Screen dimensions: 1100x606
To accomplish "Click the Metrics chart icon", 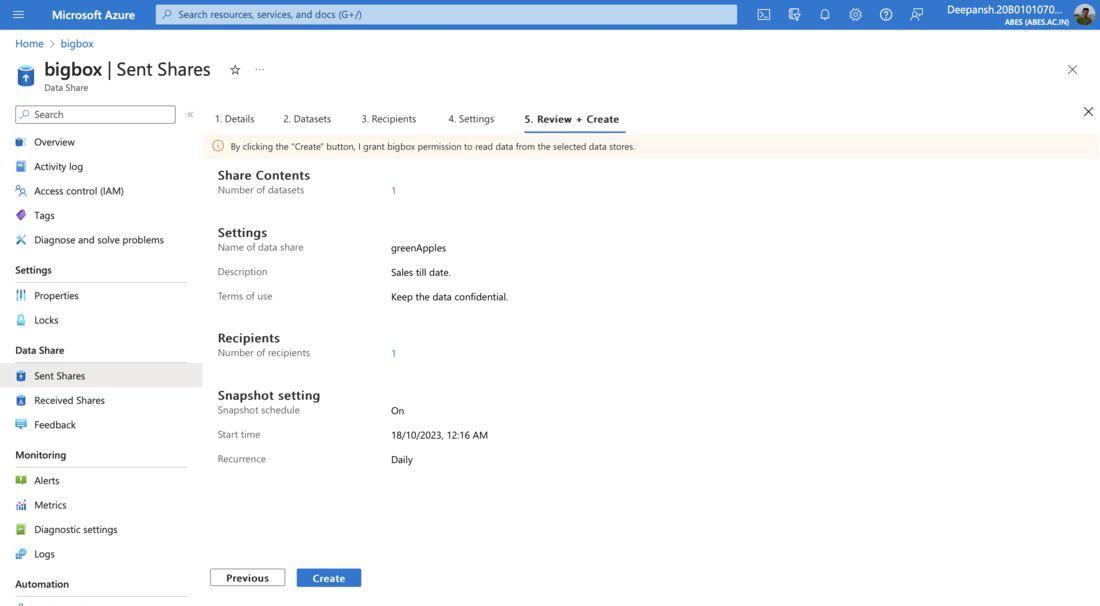I will tap(21, 505).
